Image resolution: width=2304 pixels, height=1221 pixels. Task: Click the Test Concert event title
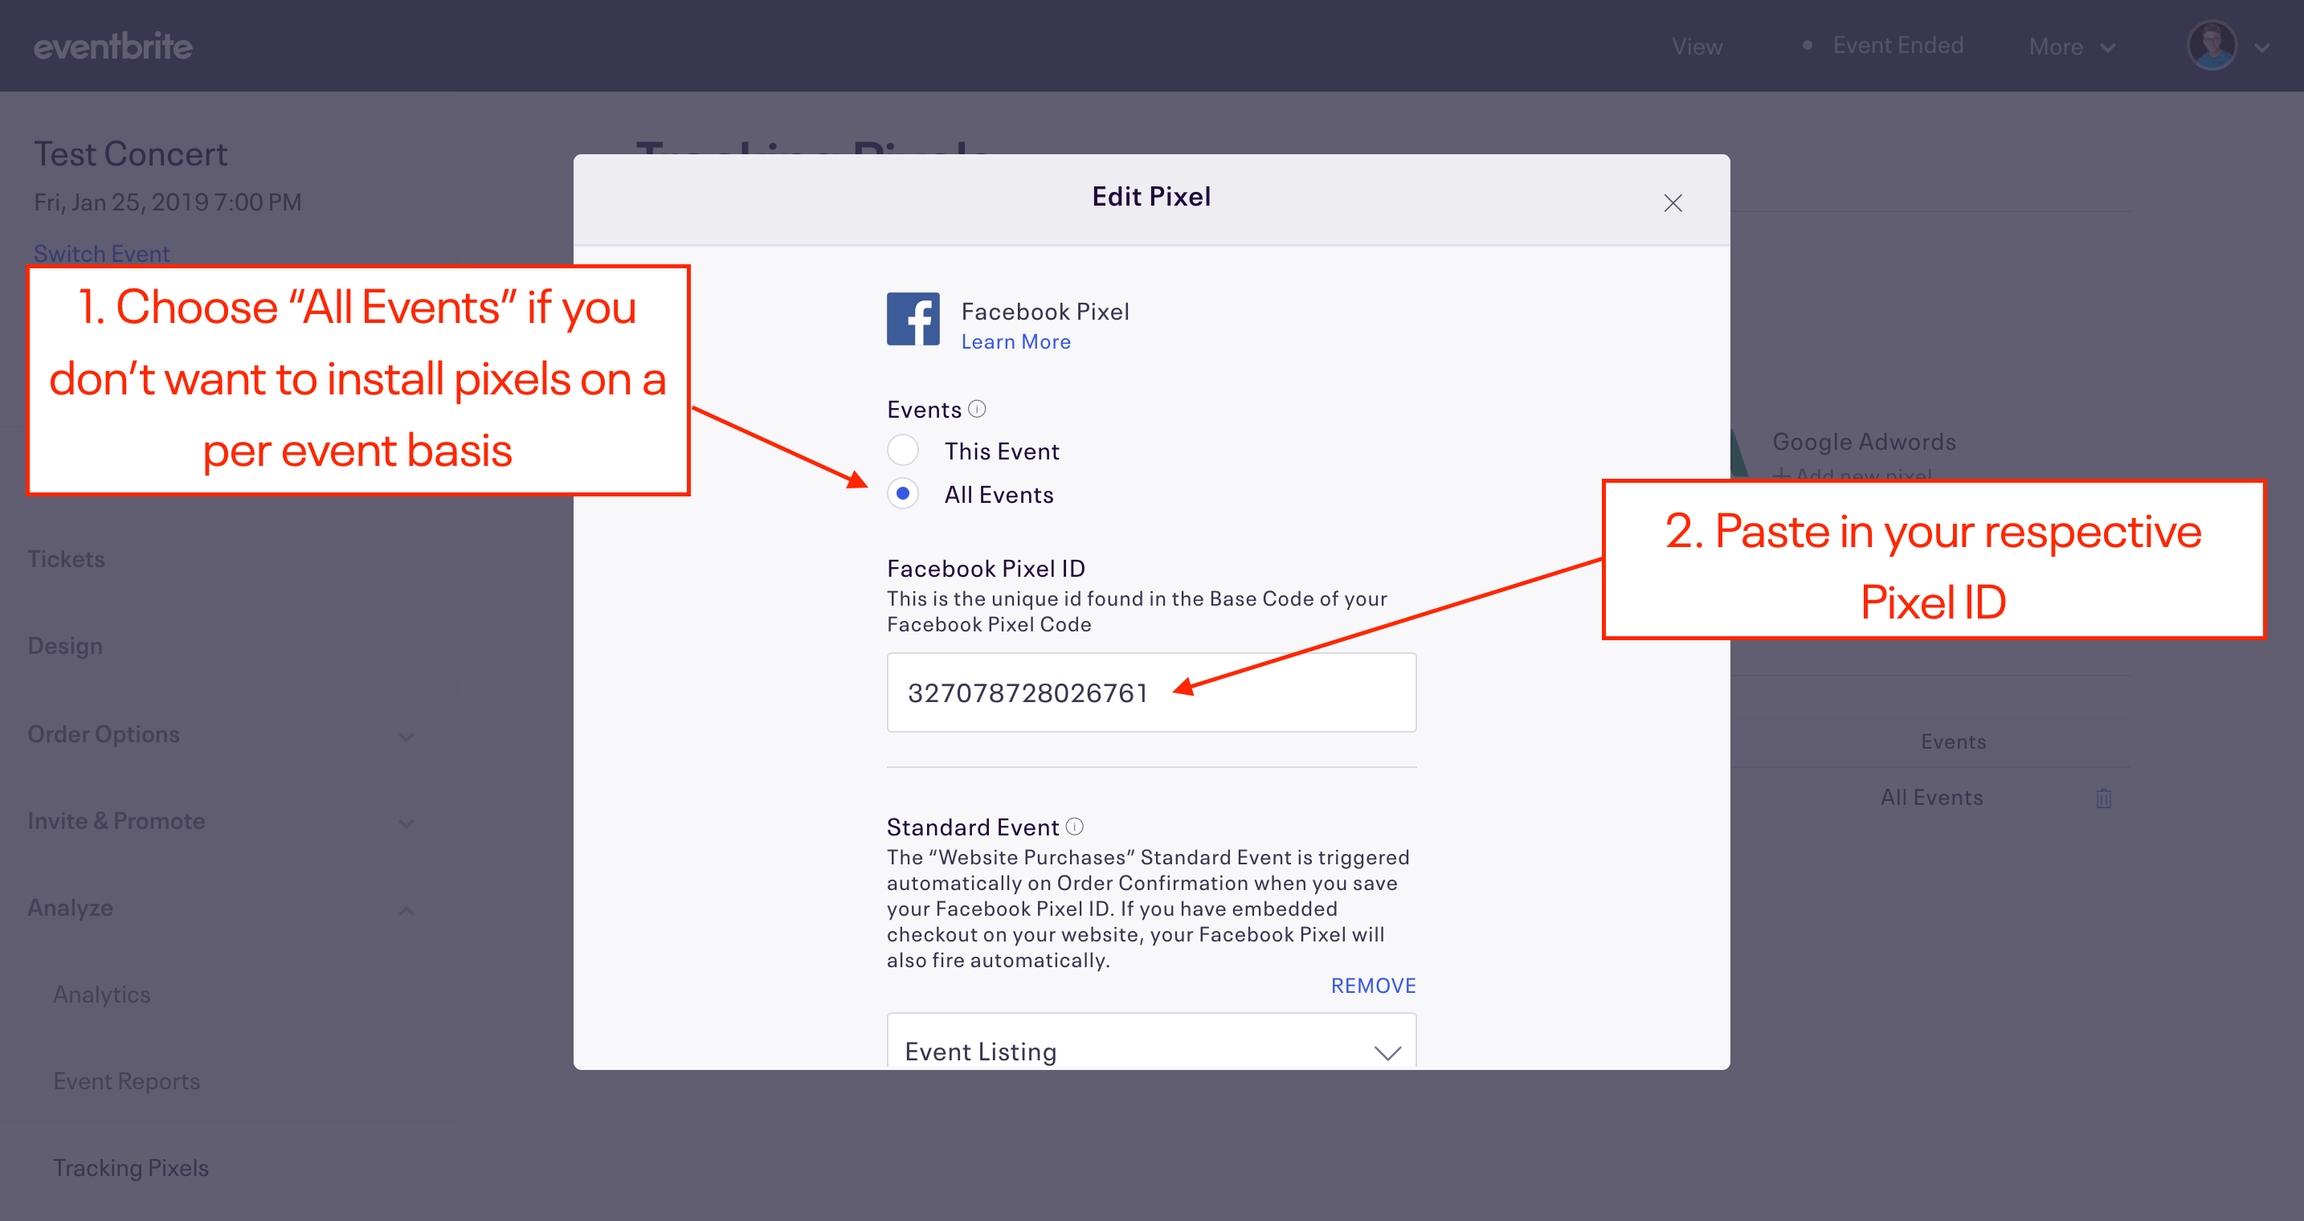(131, 154)
